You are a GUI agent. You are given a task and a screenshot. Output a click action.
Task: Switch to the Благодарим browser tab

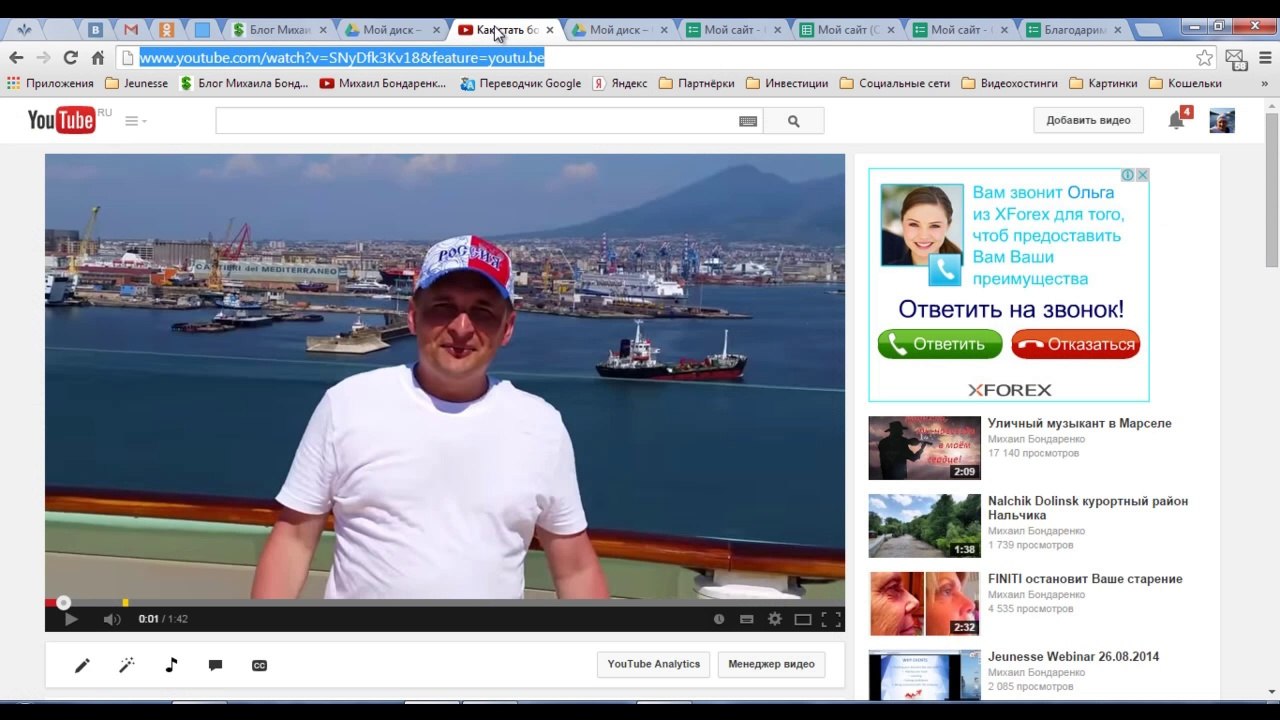(1074, 30)
